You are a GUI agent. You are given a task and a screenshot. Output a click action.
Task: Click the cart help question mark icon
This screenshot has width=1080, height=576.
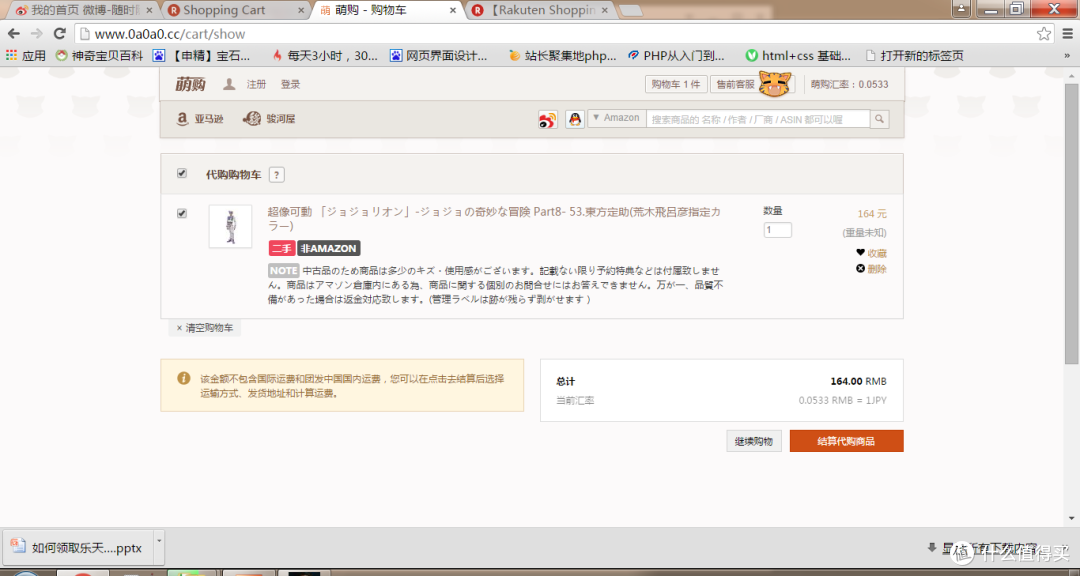tap(276, 175)
